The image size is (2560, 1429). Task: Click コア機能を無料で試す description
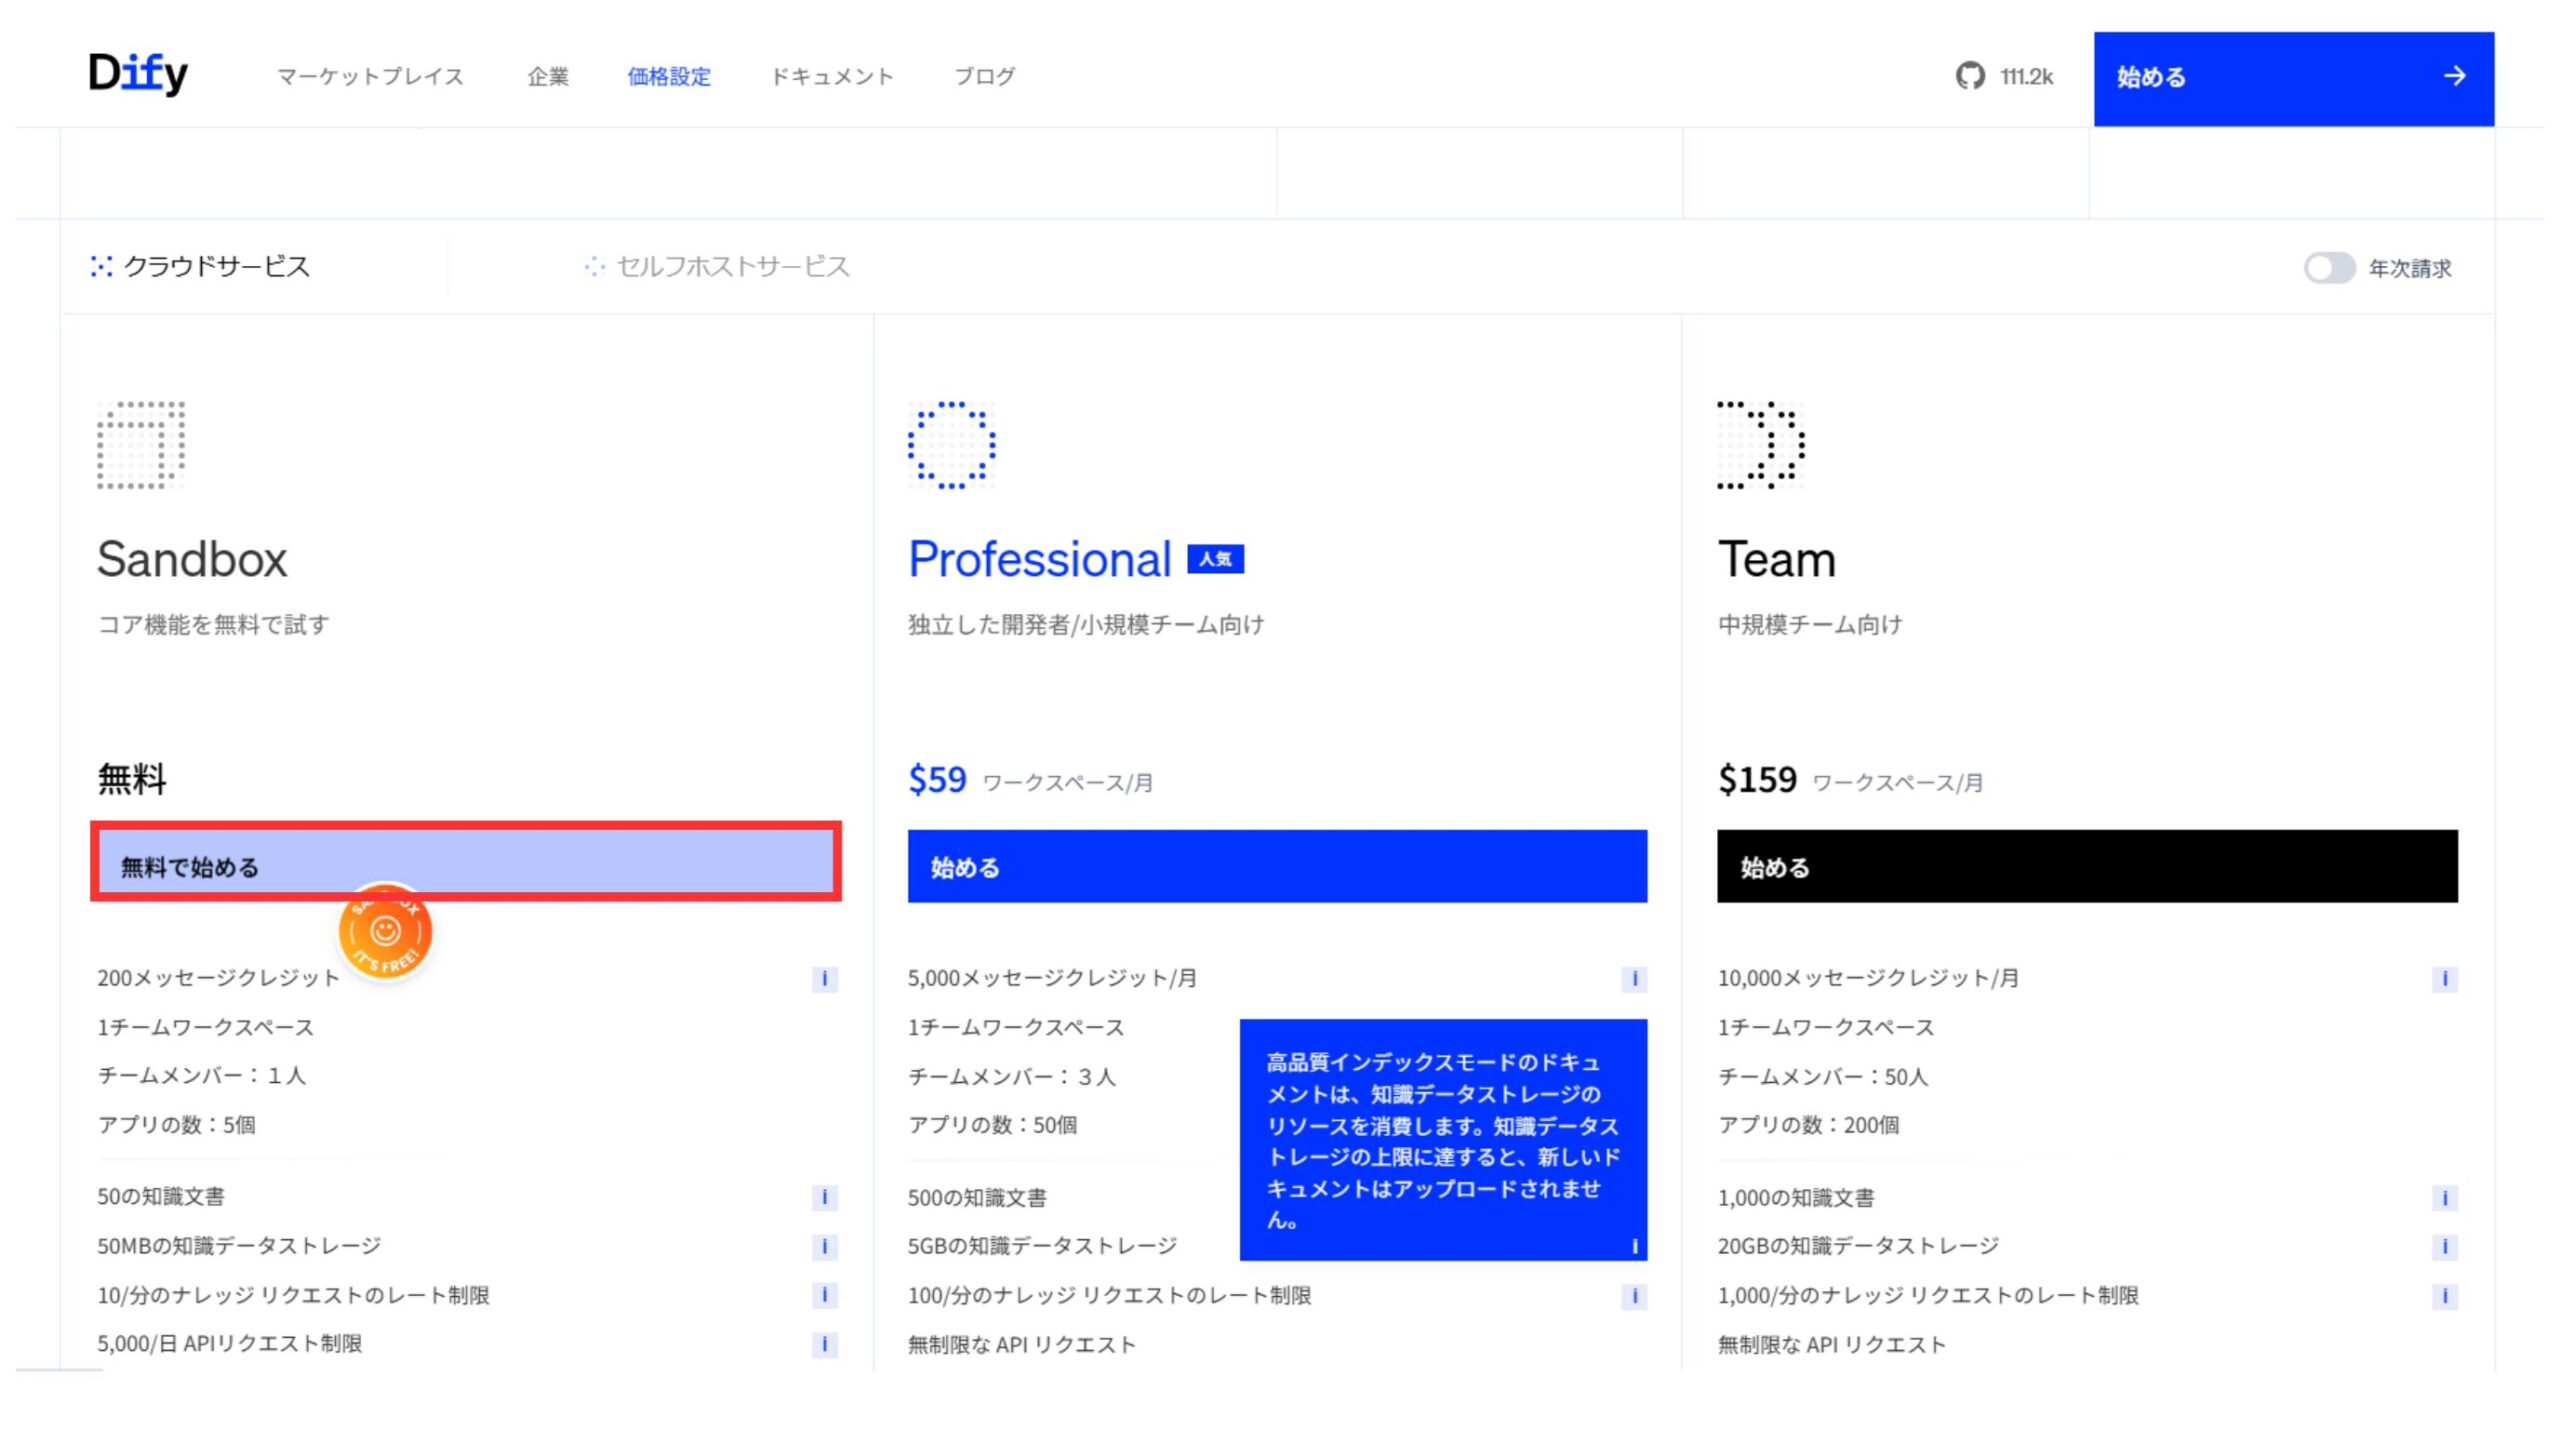point(213,624)
